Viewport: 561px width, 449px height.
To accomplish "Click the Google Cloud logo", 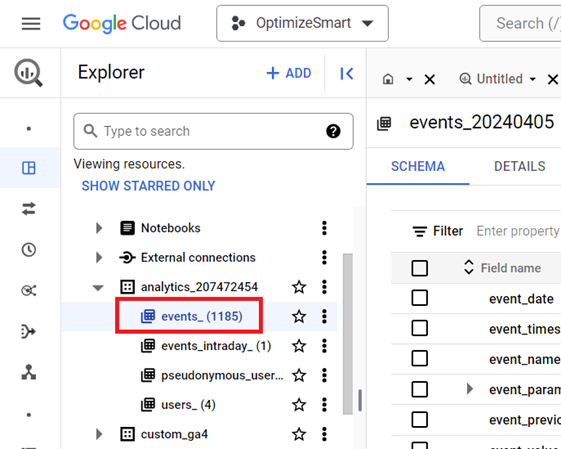I will (x=122, y=23).
